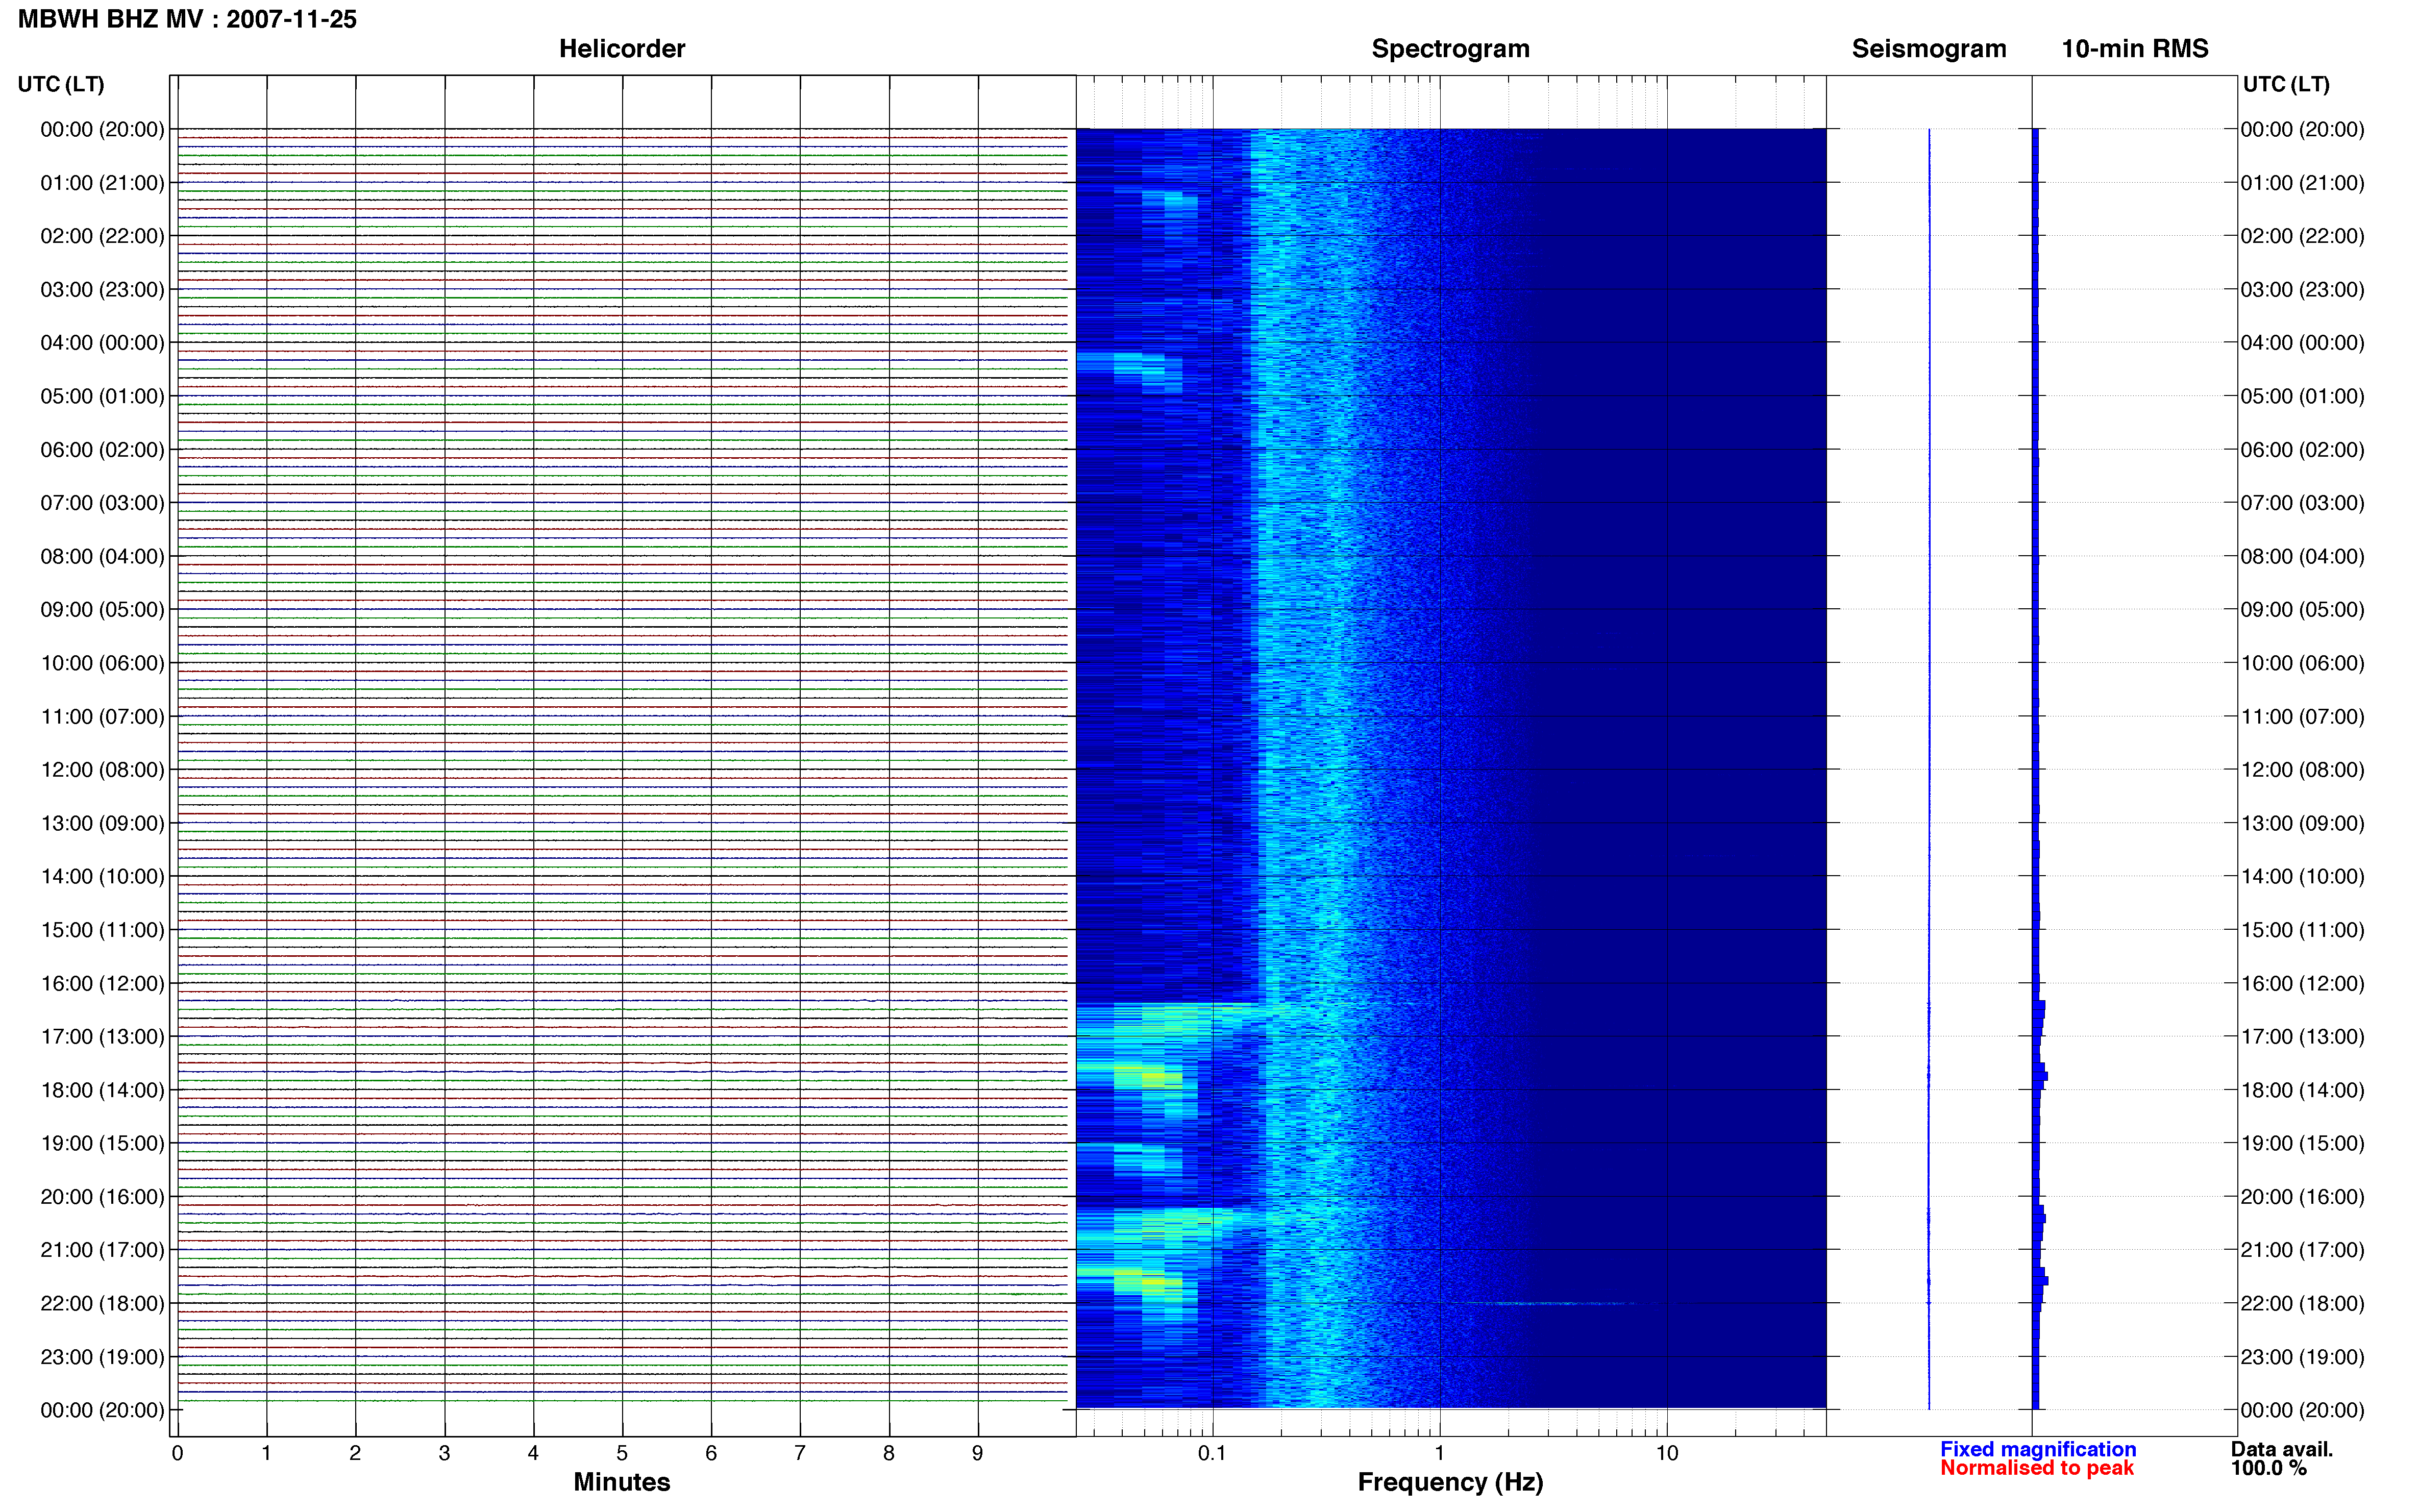Click the 'Fixed magnification' legend text
Screen dimensions: 2419x1512
click(2038, 1449)
